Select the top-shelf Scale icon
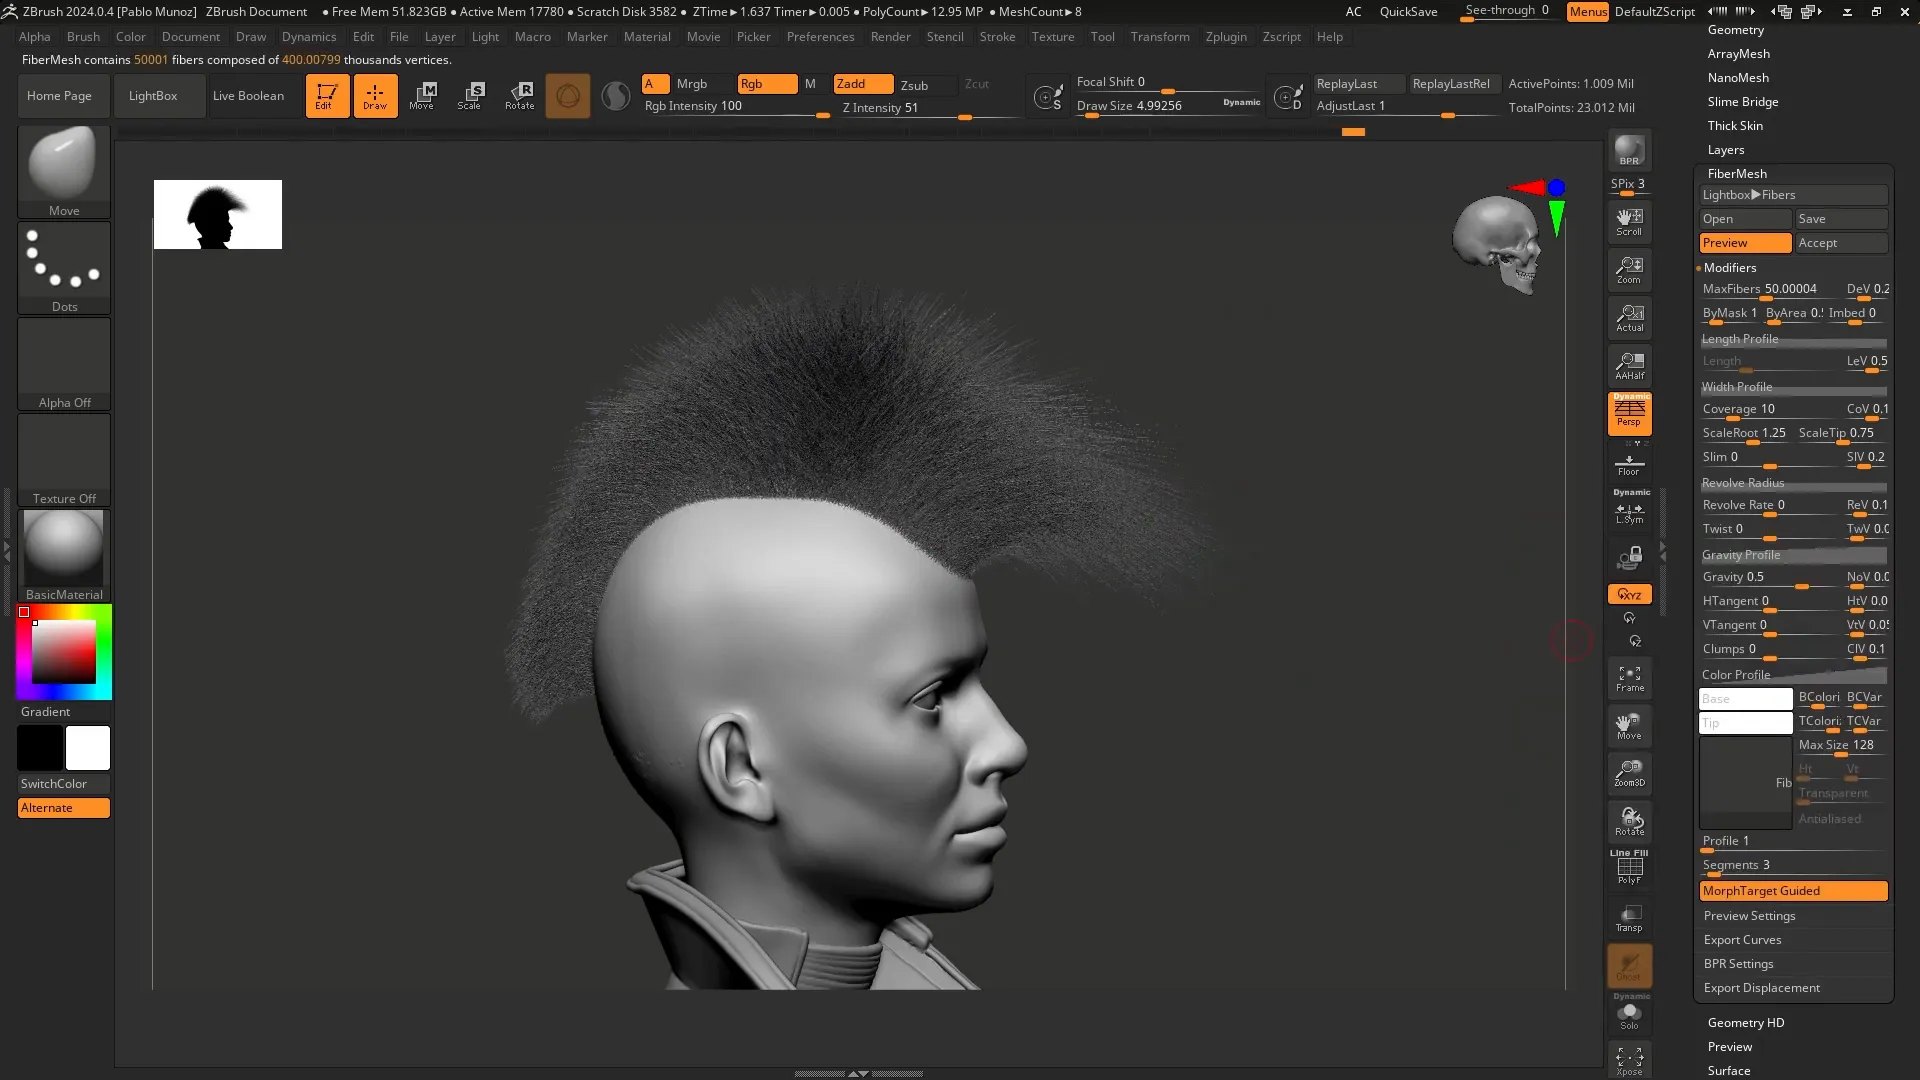Image resolution: width=1920 pixels, height=1080 pixels. pos(471,96)
